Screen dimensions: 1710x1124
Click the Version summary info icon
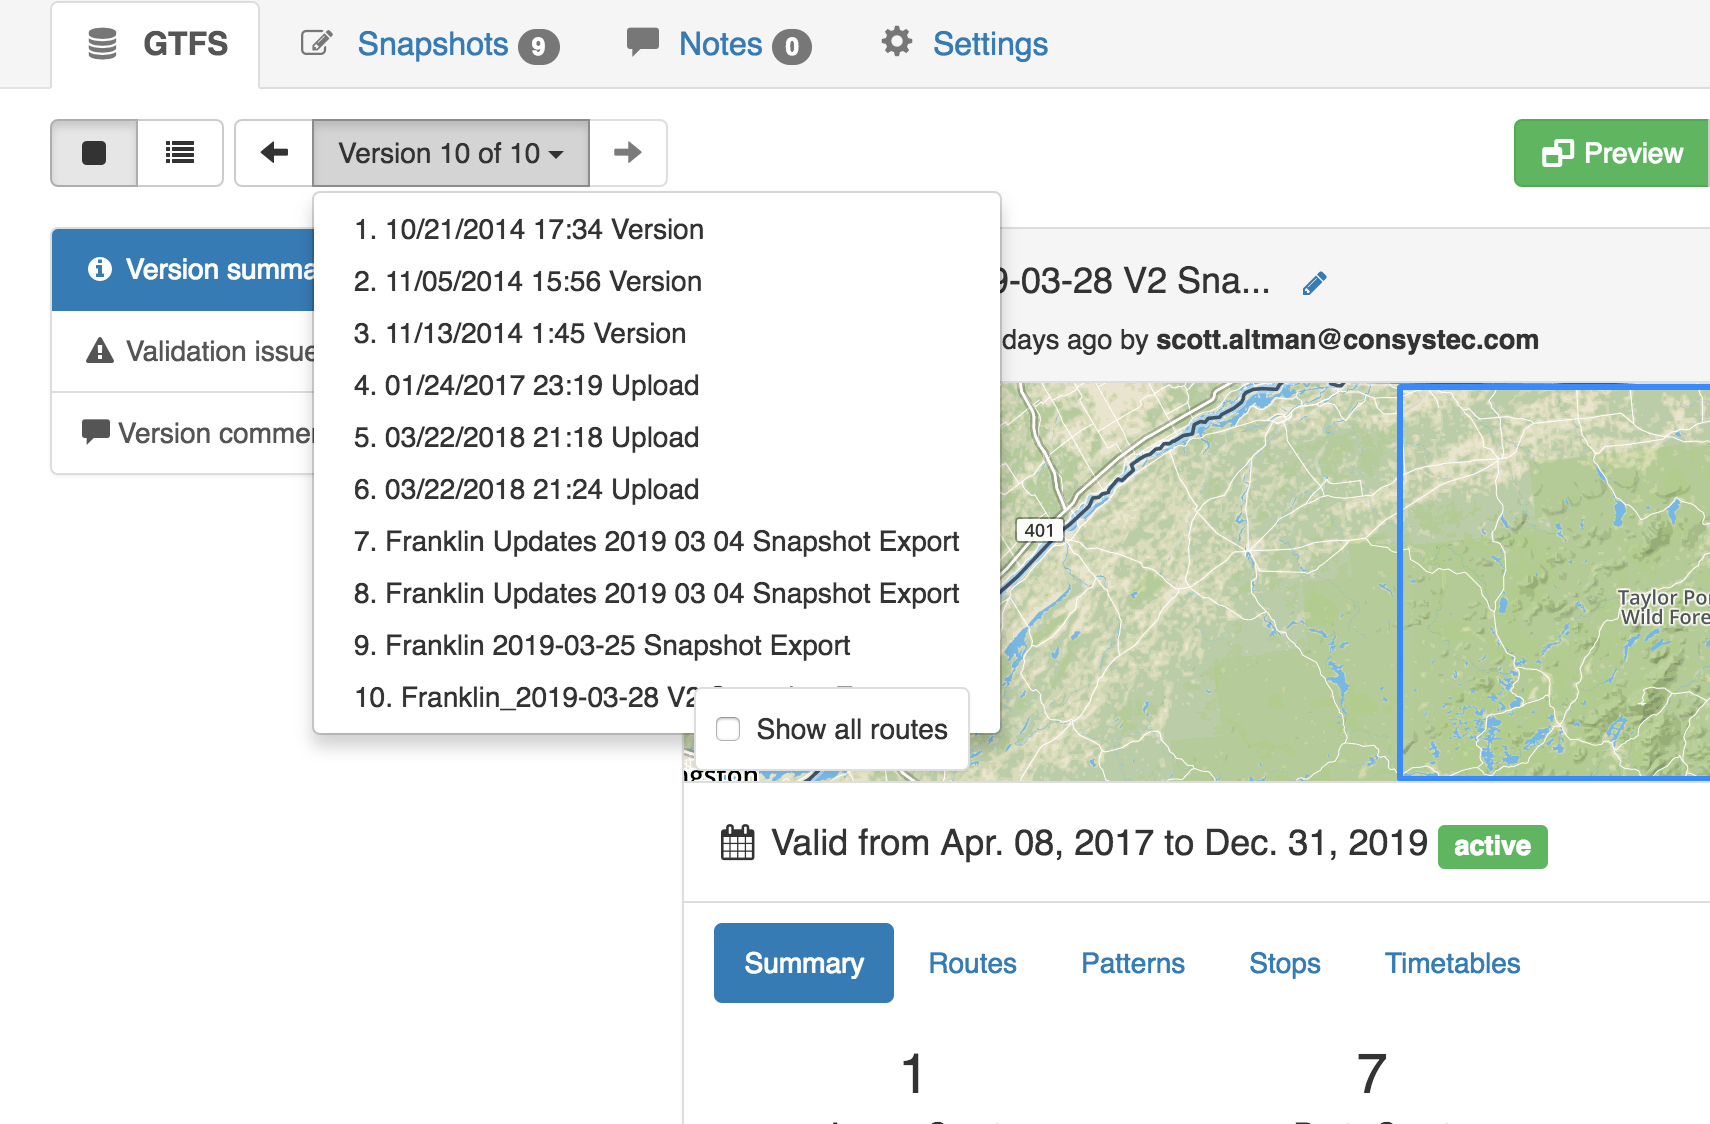coord(100,269)
